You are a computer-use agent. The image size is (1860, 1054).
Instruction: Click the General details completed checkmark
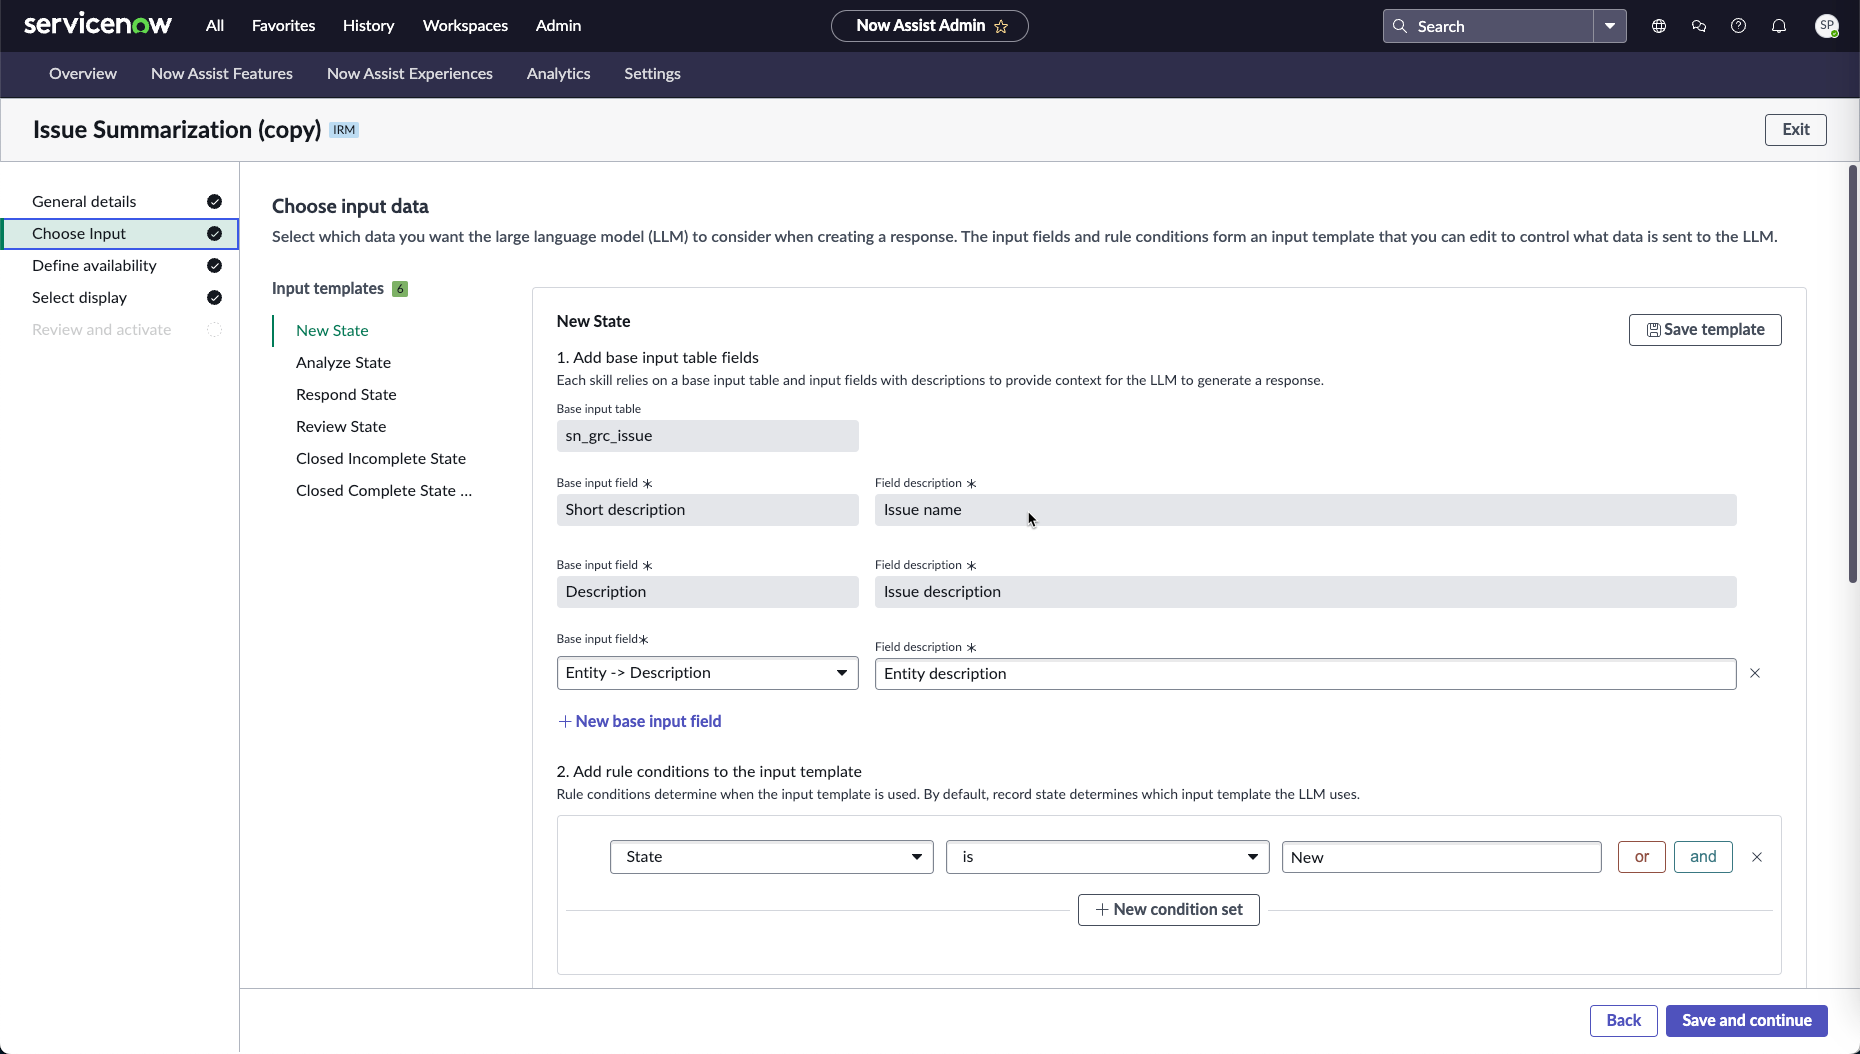pos(214,202)
